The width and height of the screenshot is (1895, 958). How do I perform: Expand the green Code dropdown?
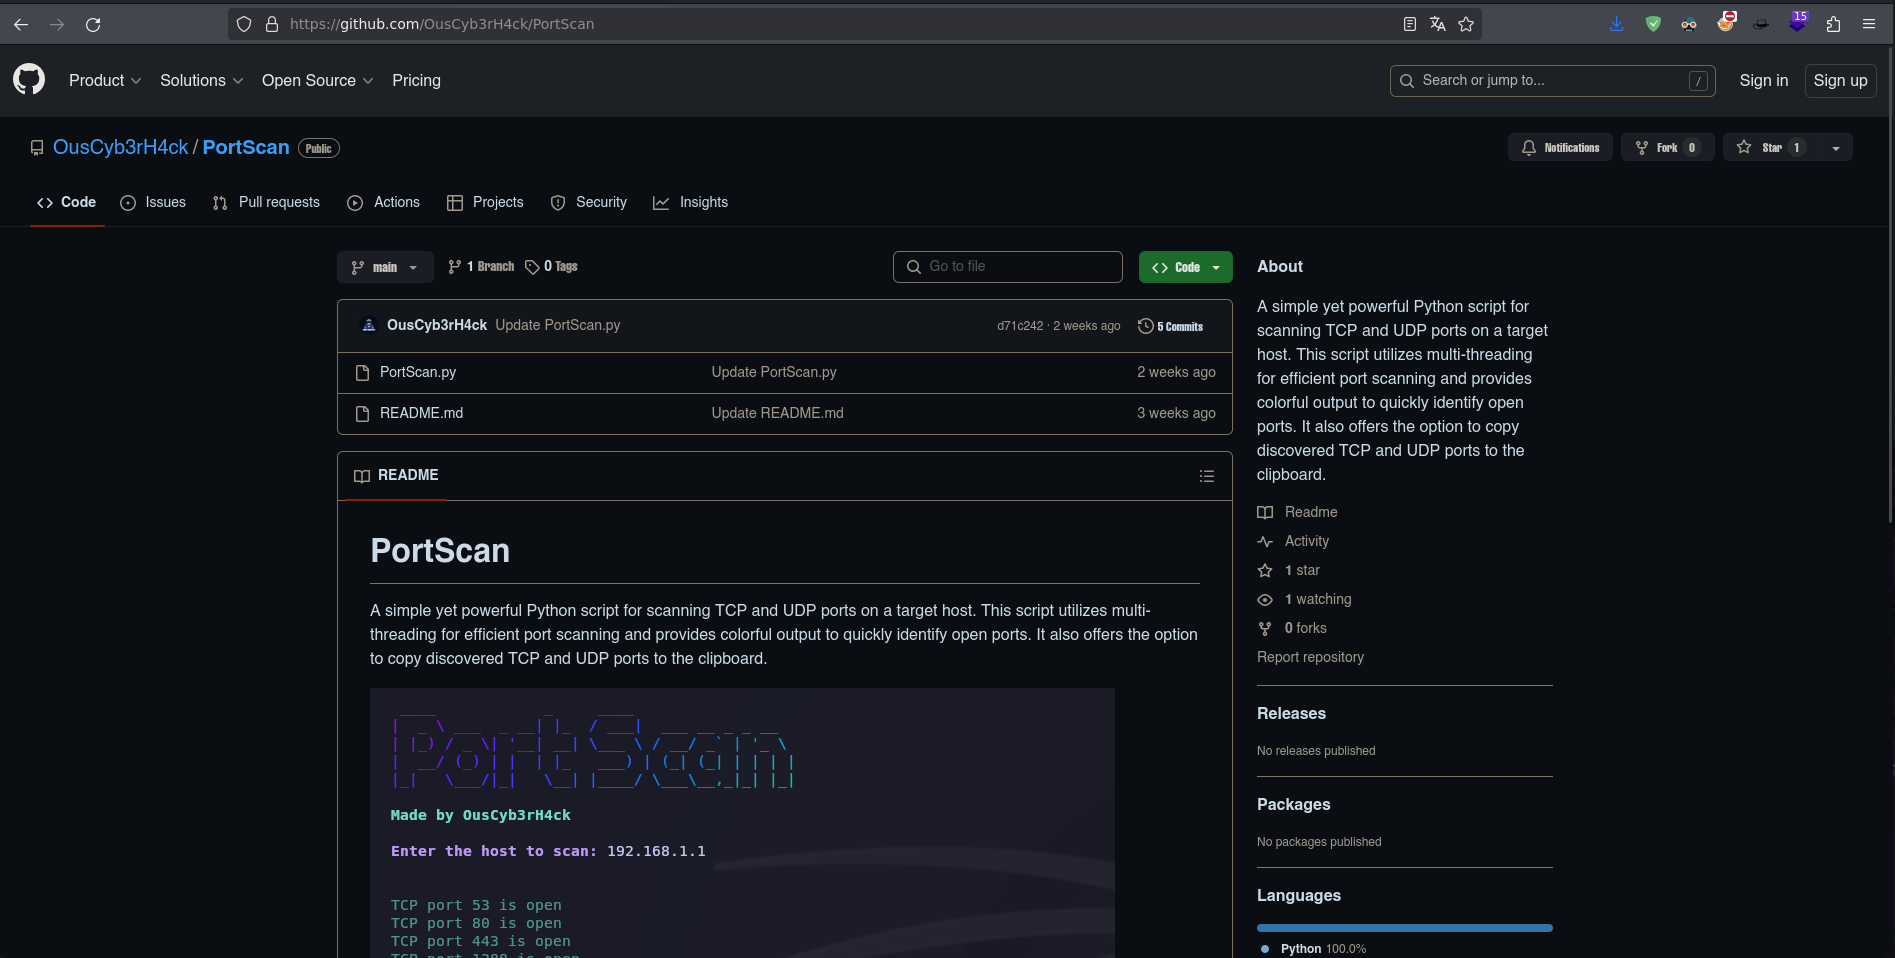click(1186, 267)
